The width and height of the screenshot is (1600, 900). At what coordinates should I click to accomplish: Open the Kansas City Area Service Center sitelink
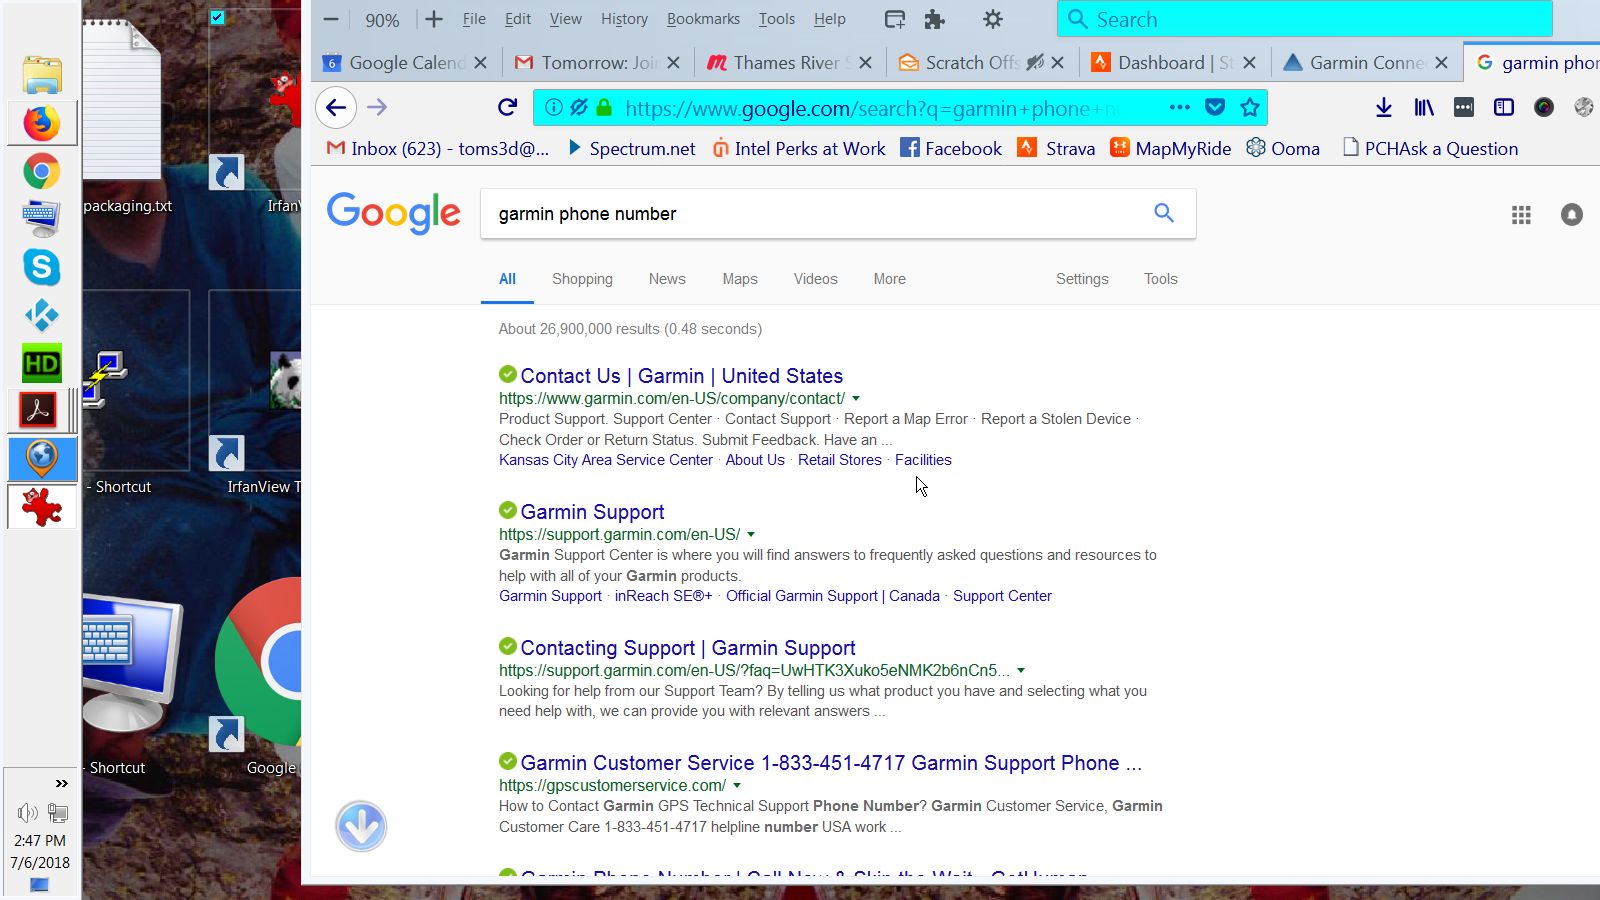(x=606, y=460)
